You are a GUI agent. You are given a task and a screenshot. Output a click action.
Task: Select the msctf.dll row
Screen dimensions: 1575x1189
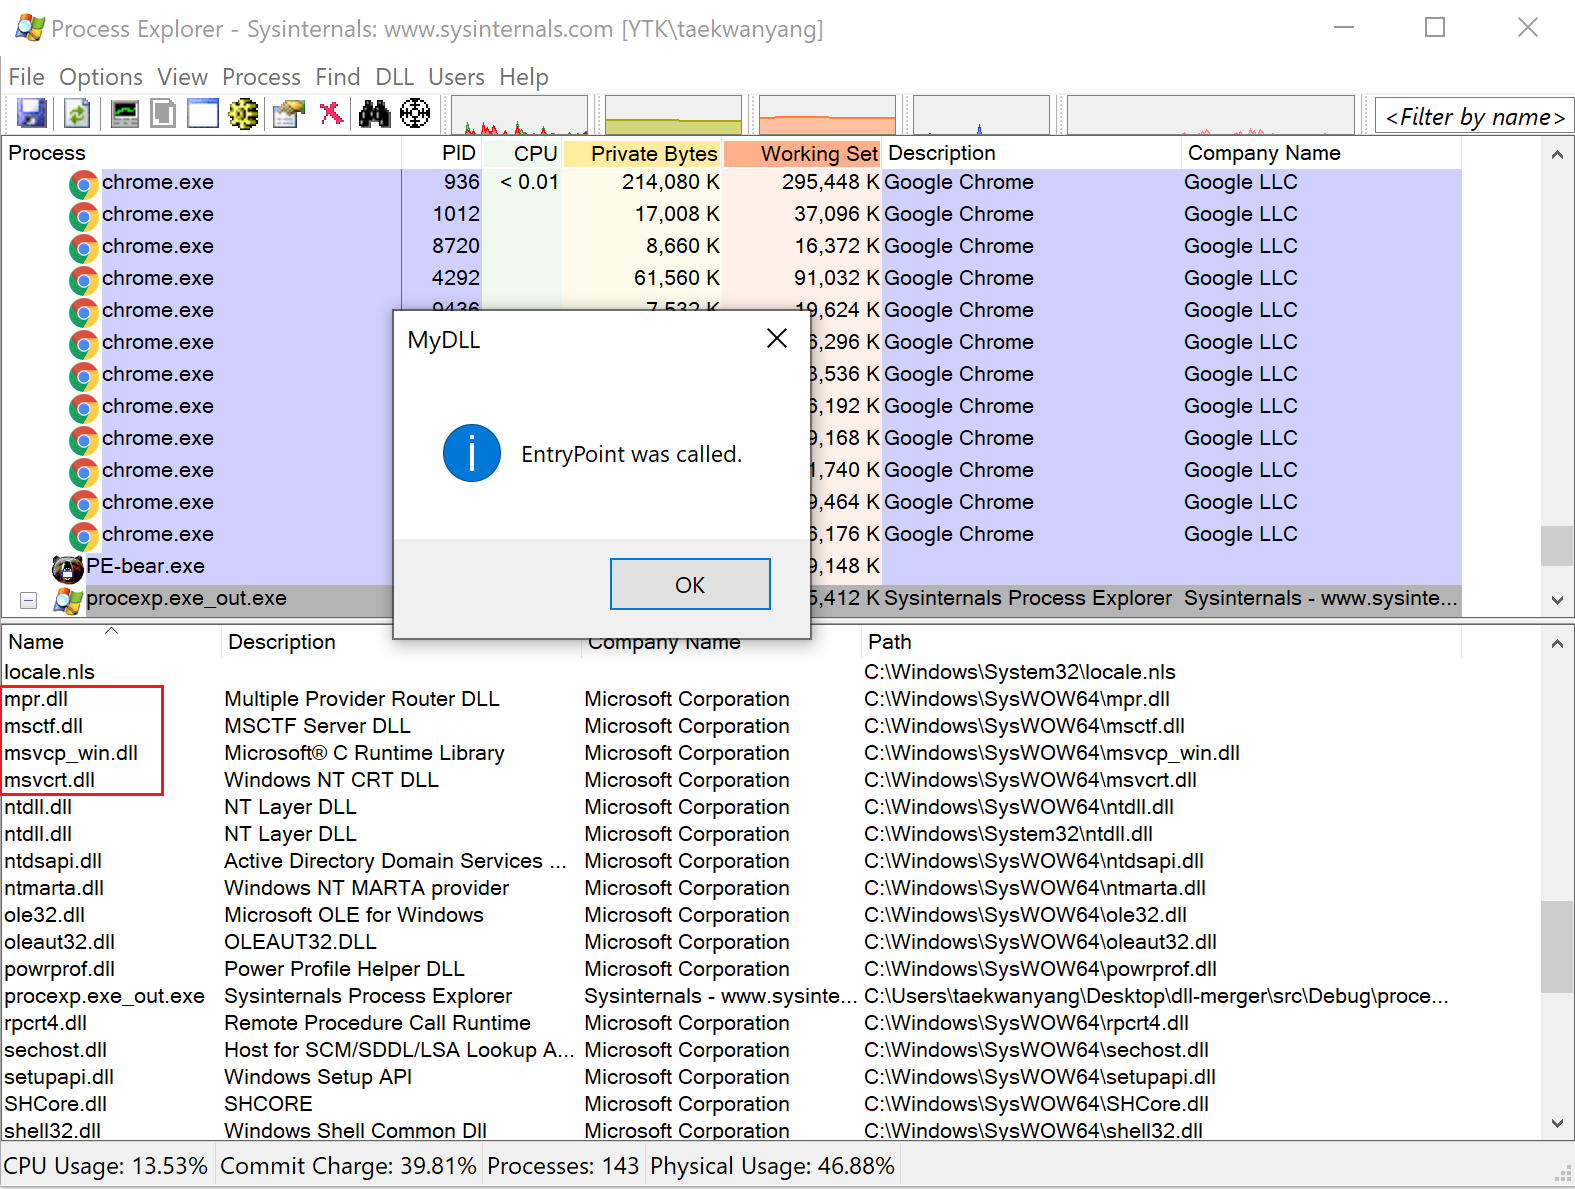click(731, 726)
